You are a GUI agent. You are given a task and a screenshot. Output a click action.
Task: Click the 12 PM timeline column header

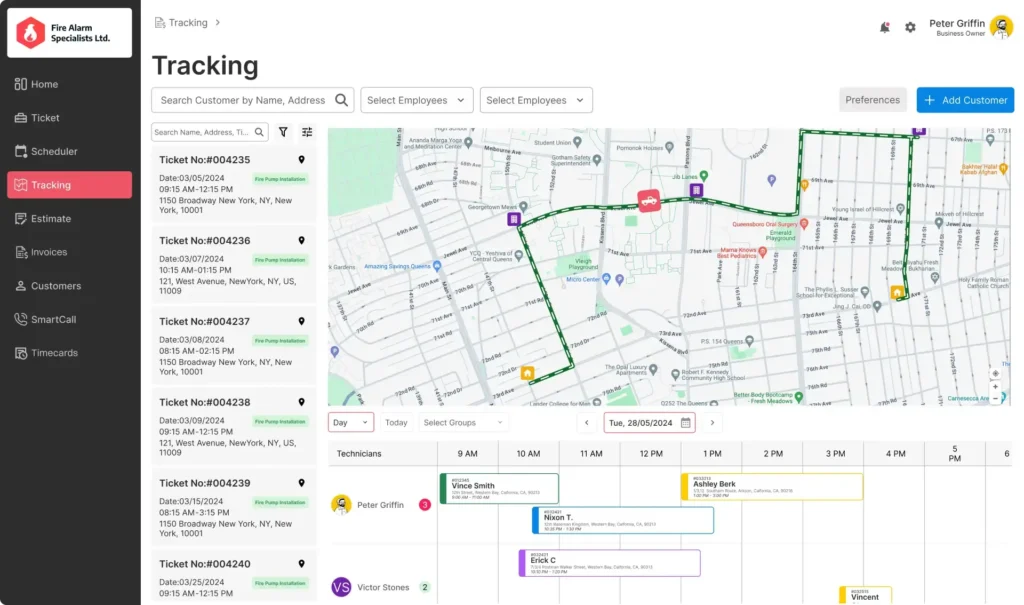(x=651, y=453)
